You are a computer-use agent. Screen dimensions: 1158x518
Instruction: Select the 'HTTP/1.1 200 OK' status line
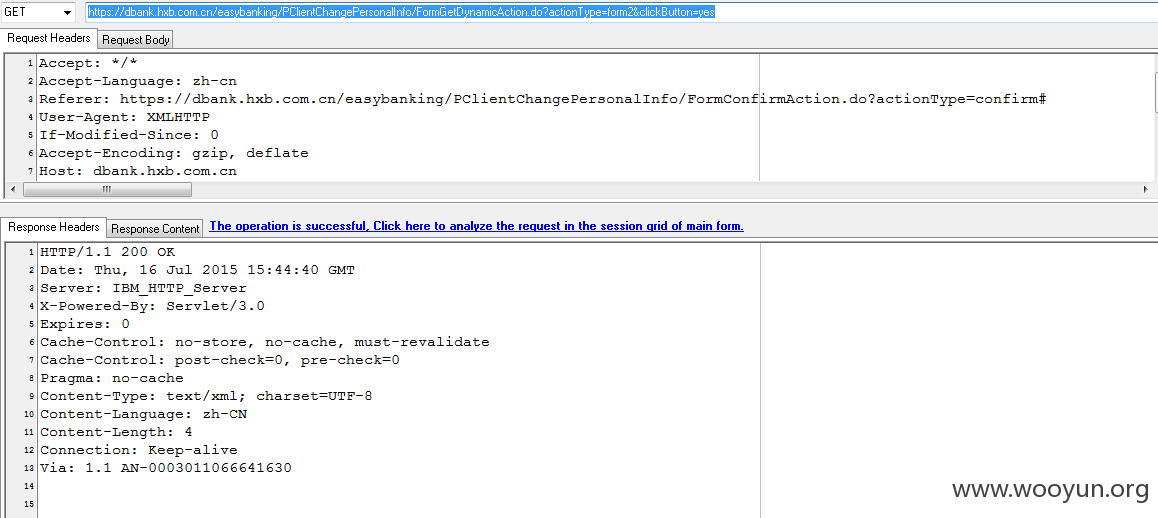pos(108,253)
